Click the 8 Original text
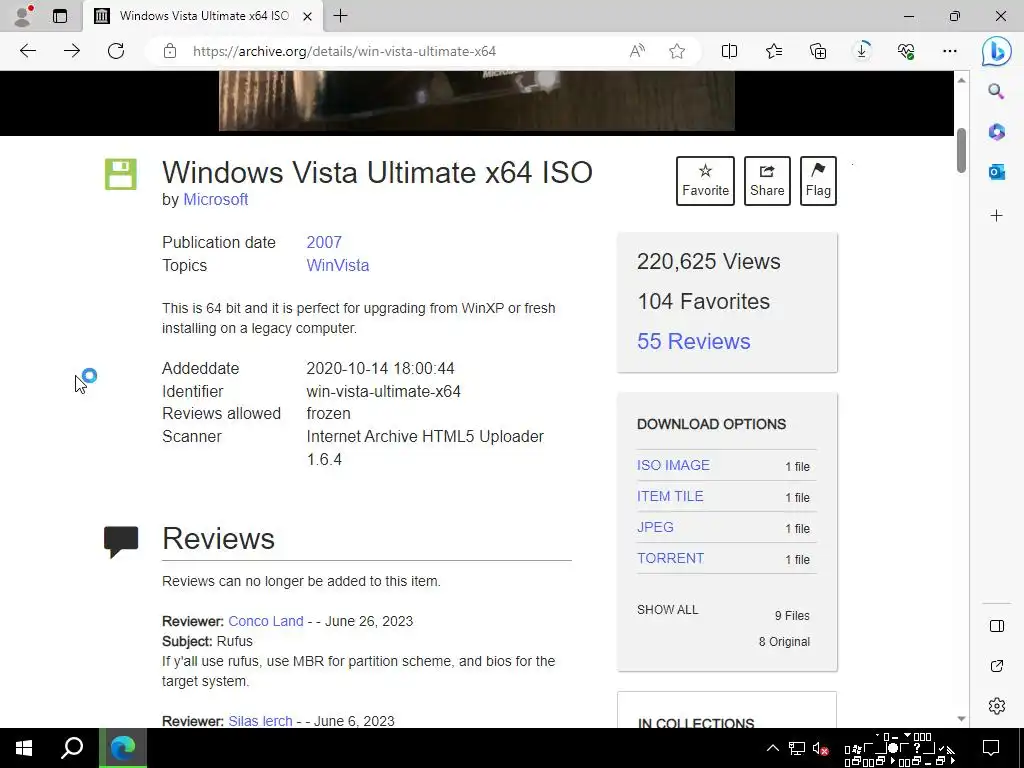The width and height of the screenshot is (1024, 768). click(x=784, y=642)
